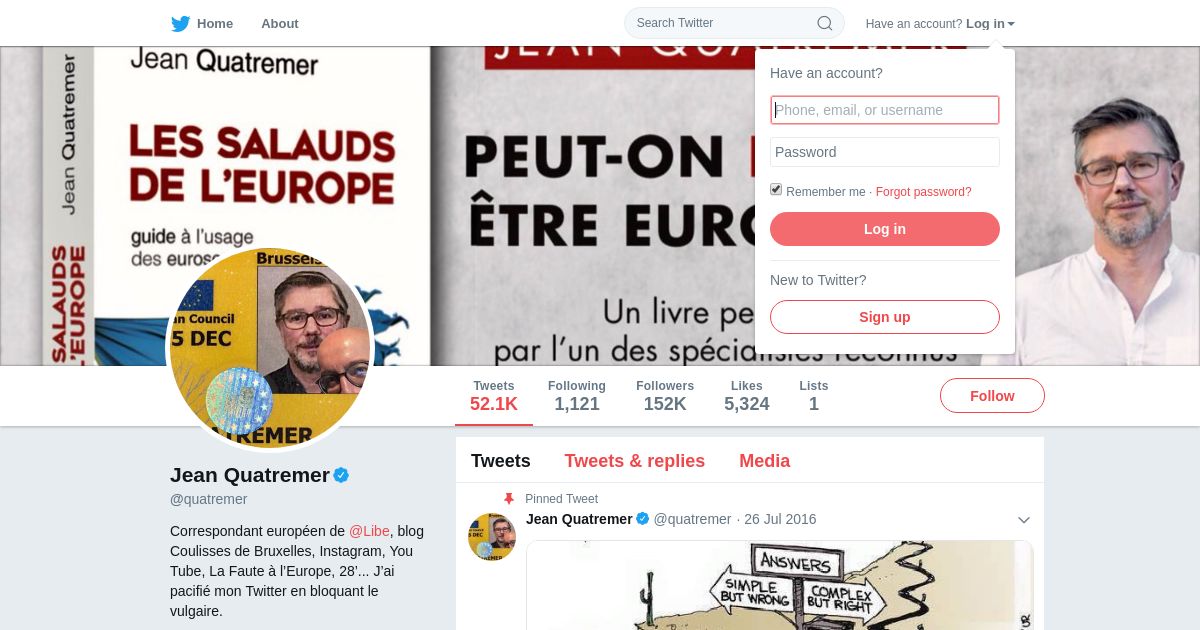Click the Twitter bird Home icon
Viewport: 1200px width, 630px height.
pyautogui.click(x=180, y=23)
